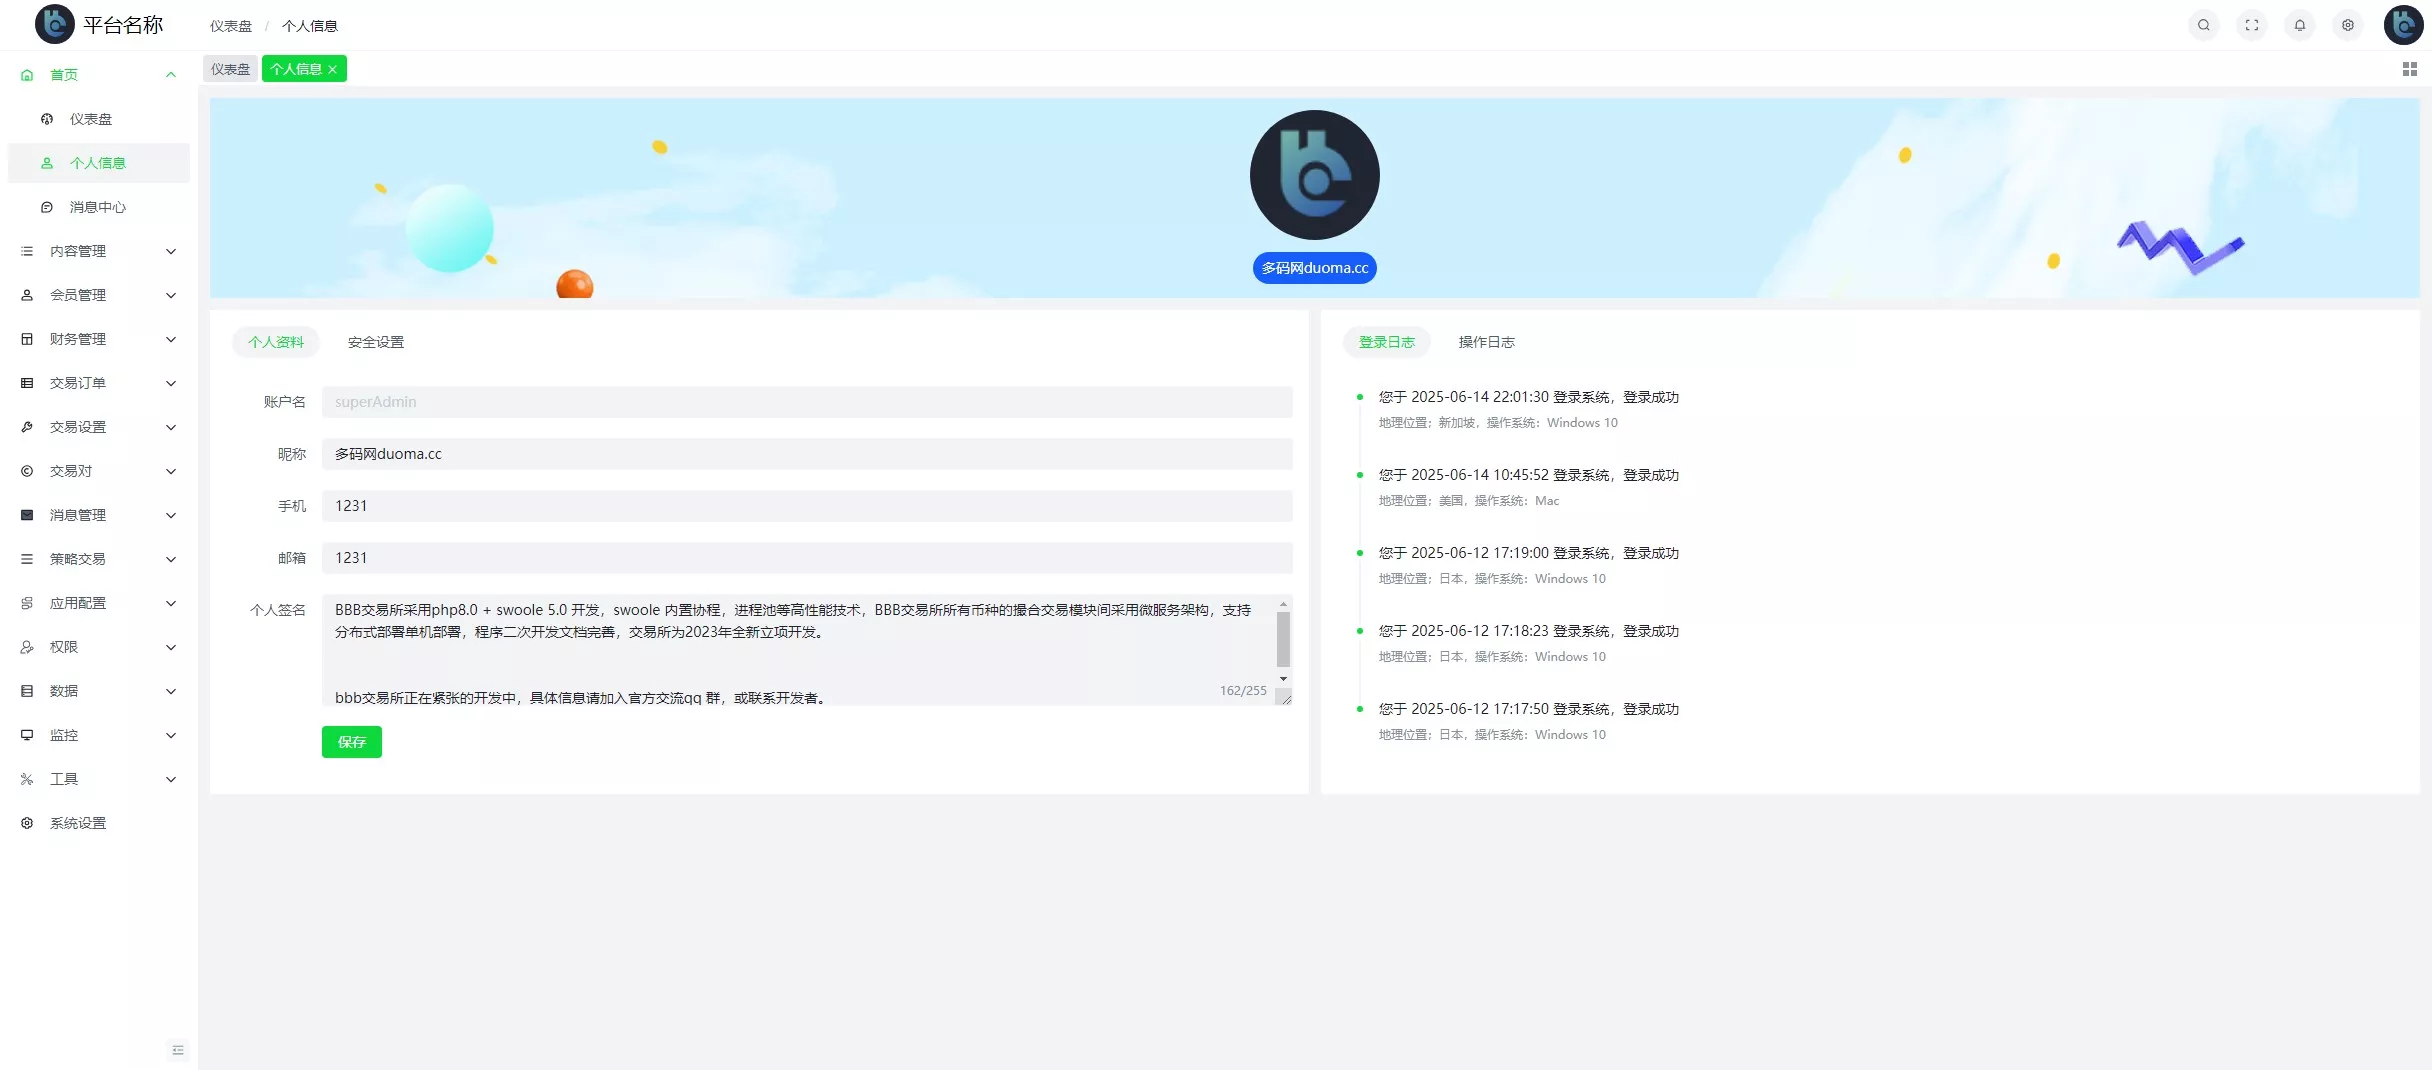Expand the 内容管理 menu
Screen dimensions: 2432x1070
coord(98,251)
